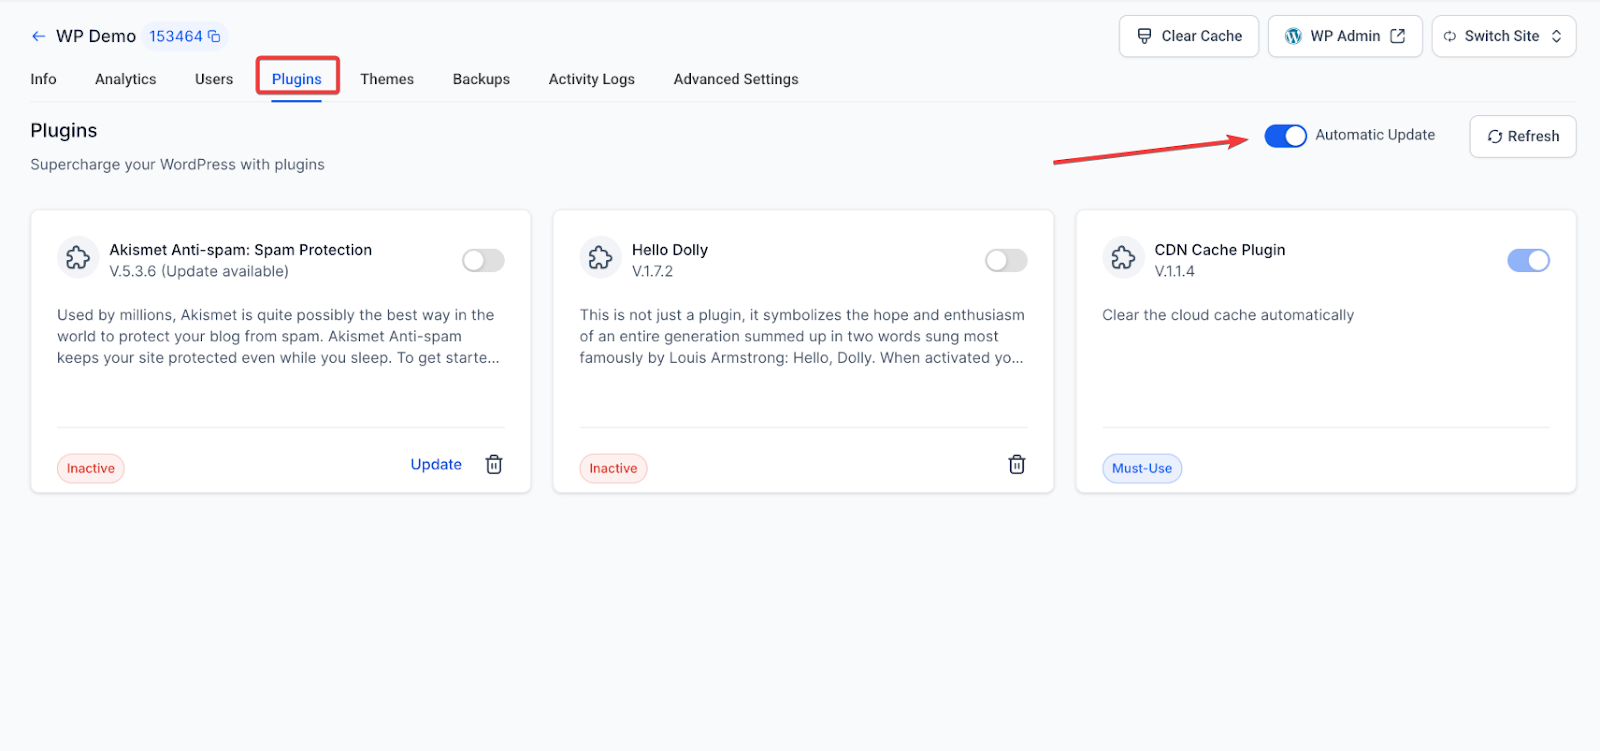Screen dimensions: 1600x751
Task: Click the Refresh button
Action: tap(1523, 137)
